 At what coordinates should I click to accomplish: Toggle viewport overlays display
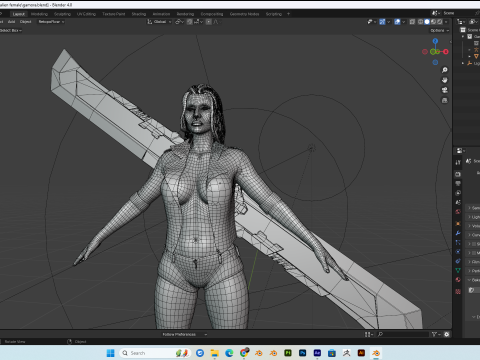click(397, 22)
